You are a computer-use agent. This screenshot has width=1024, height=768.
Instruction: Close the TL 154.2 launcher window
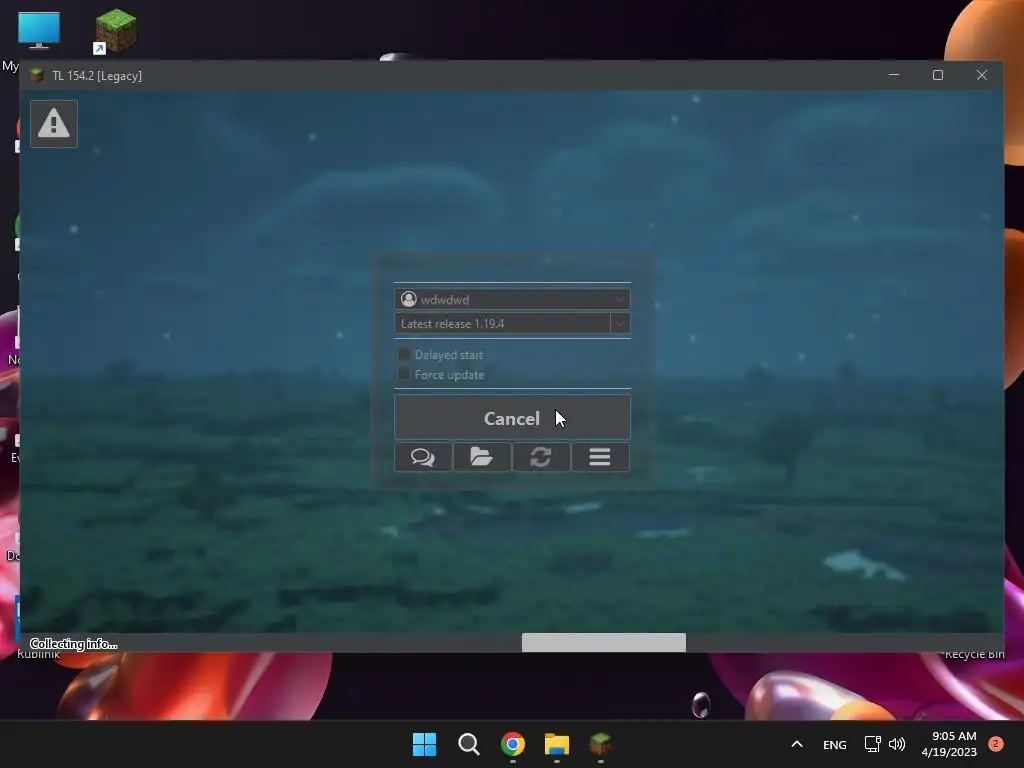[x=982, y=75]
